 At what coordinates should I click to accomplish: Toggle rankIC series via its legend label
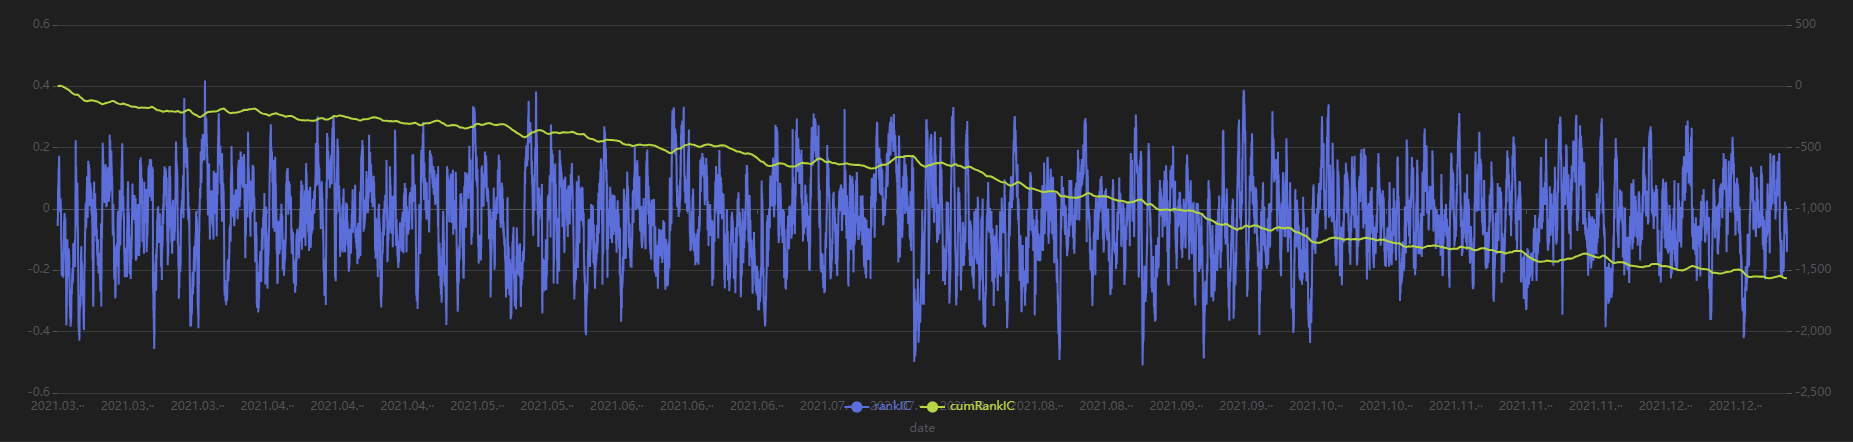[x=892, y=406]
